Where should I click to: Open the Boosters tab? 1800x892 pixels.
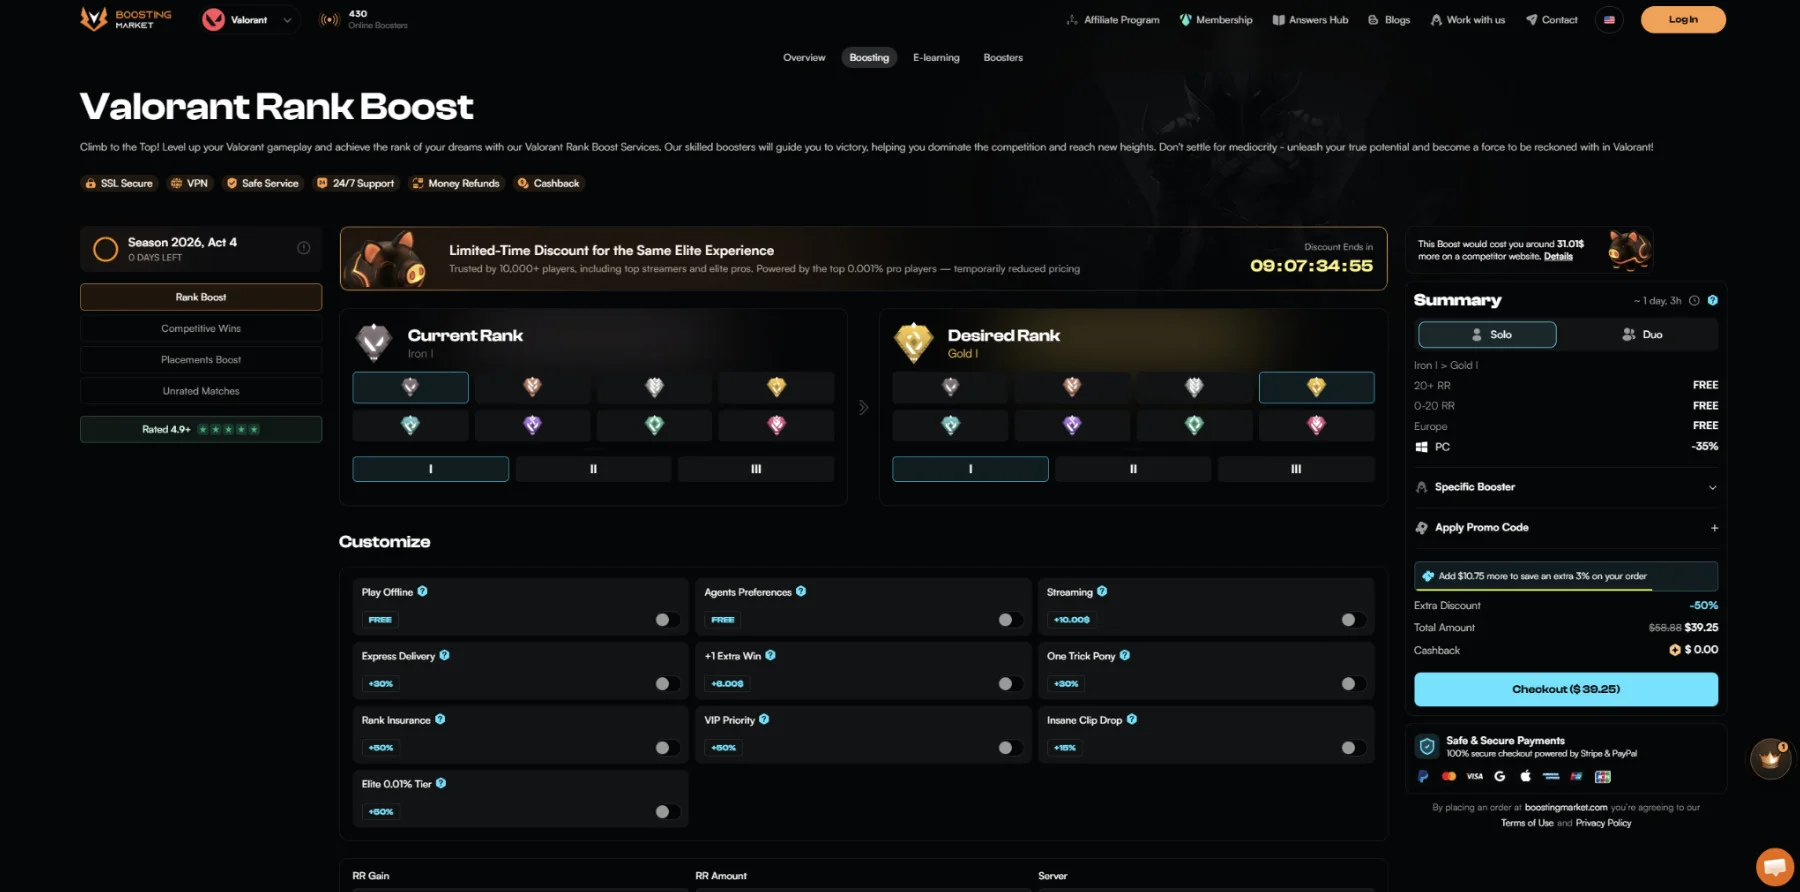1003,58
